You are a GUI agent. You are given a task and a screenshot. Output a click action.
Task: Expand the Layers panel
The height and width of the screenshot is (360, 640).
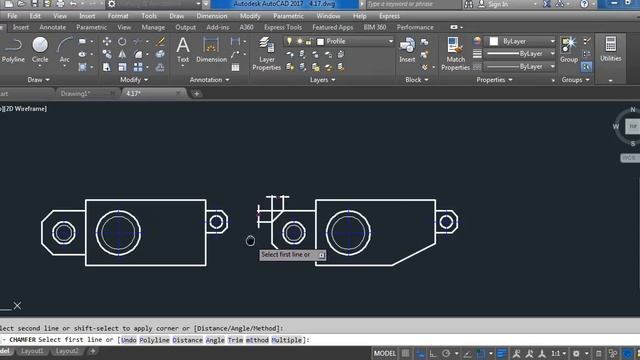click(x=322, y=80)
